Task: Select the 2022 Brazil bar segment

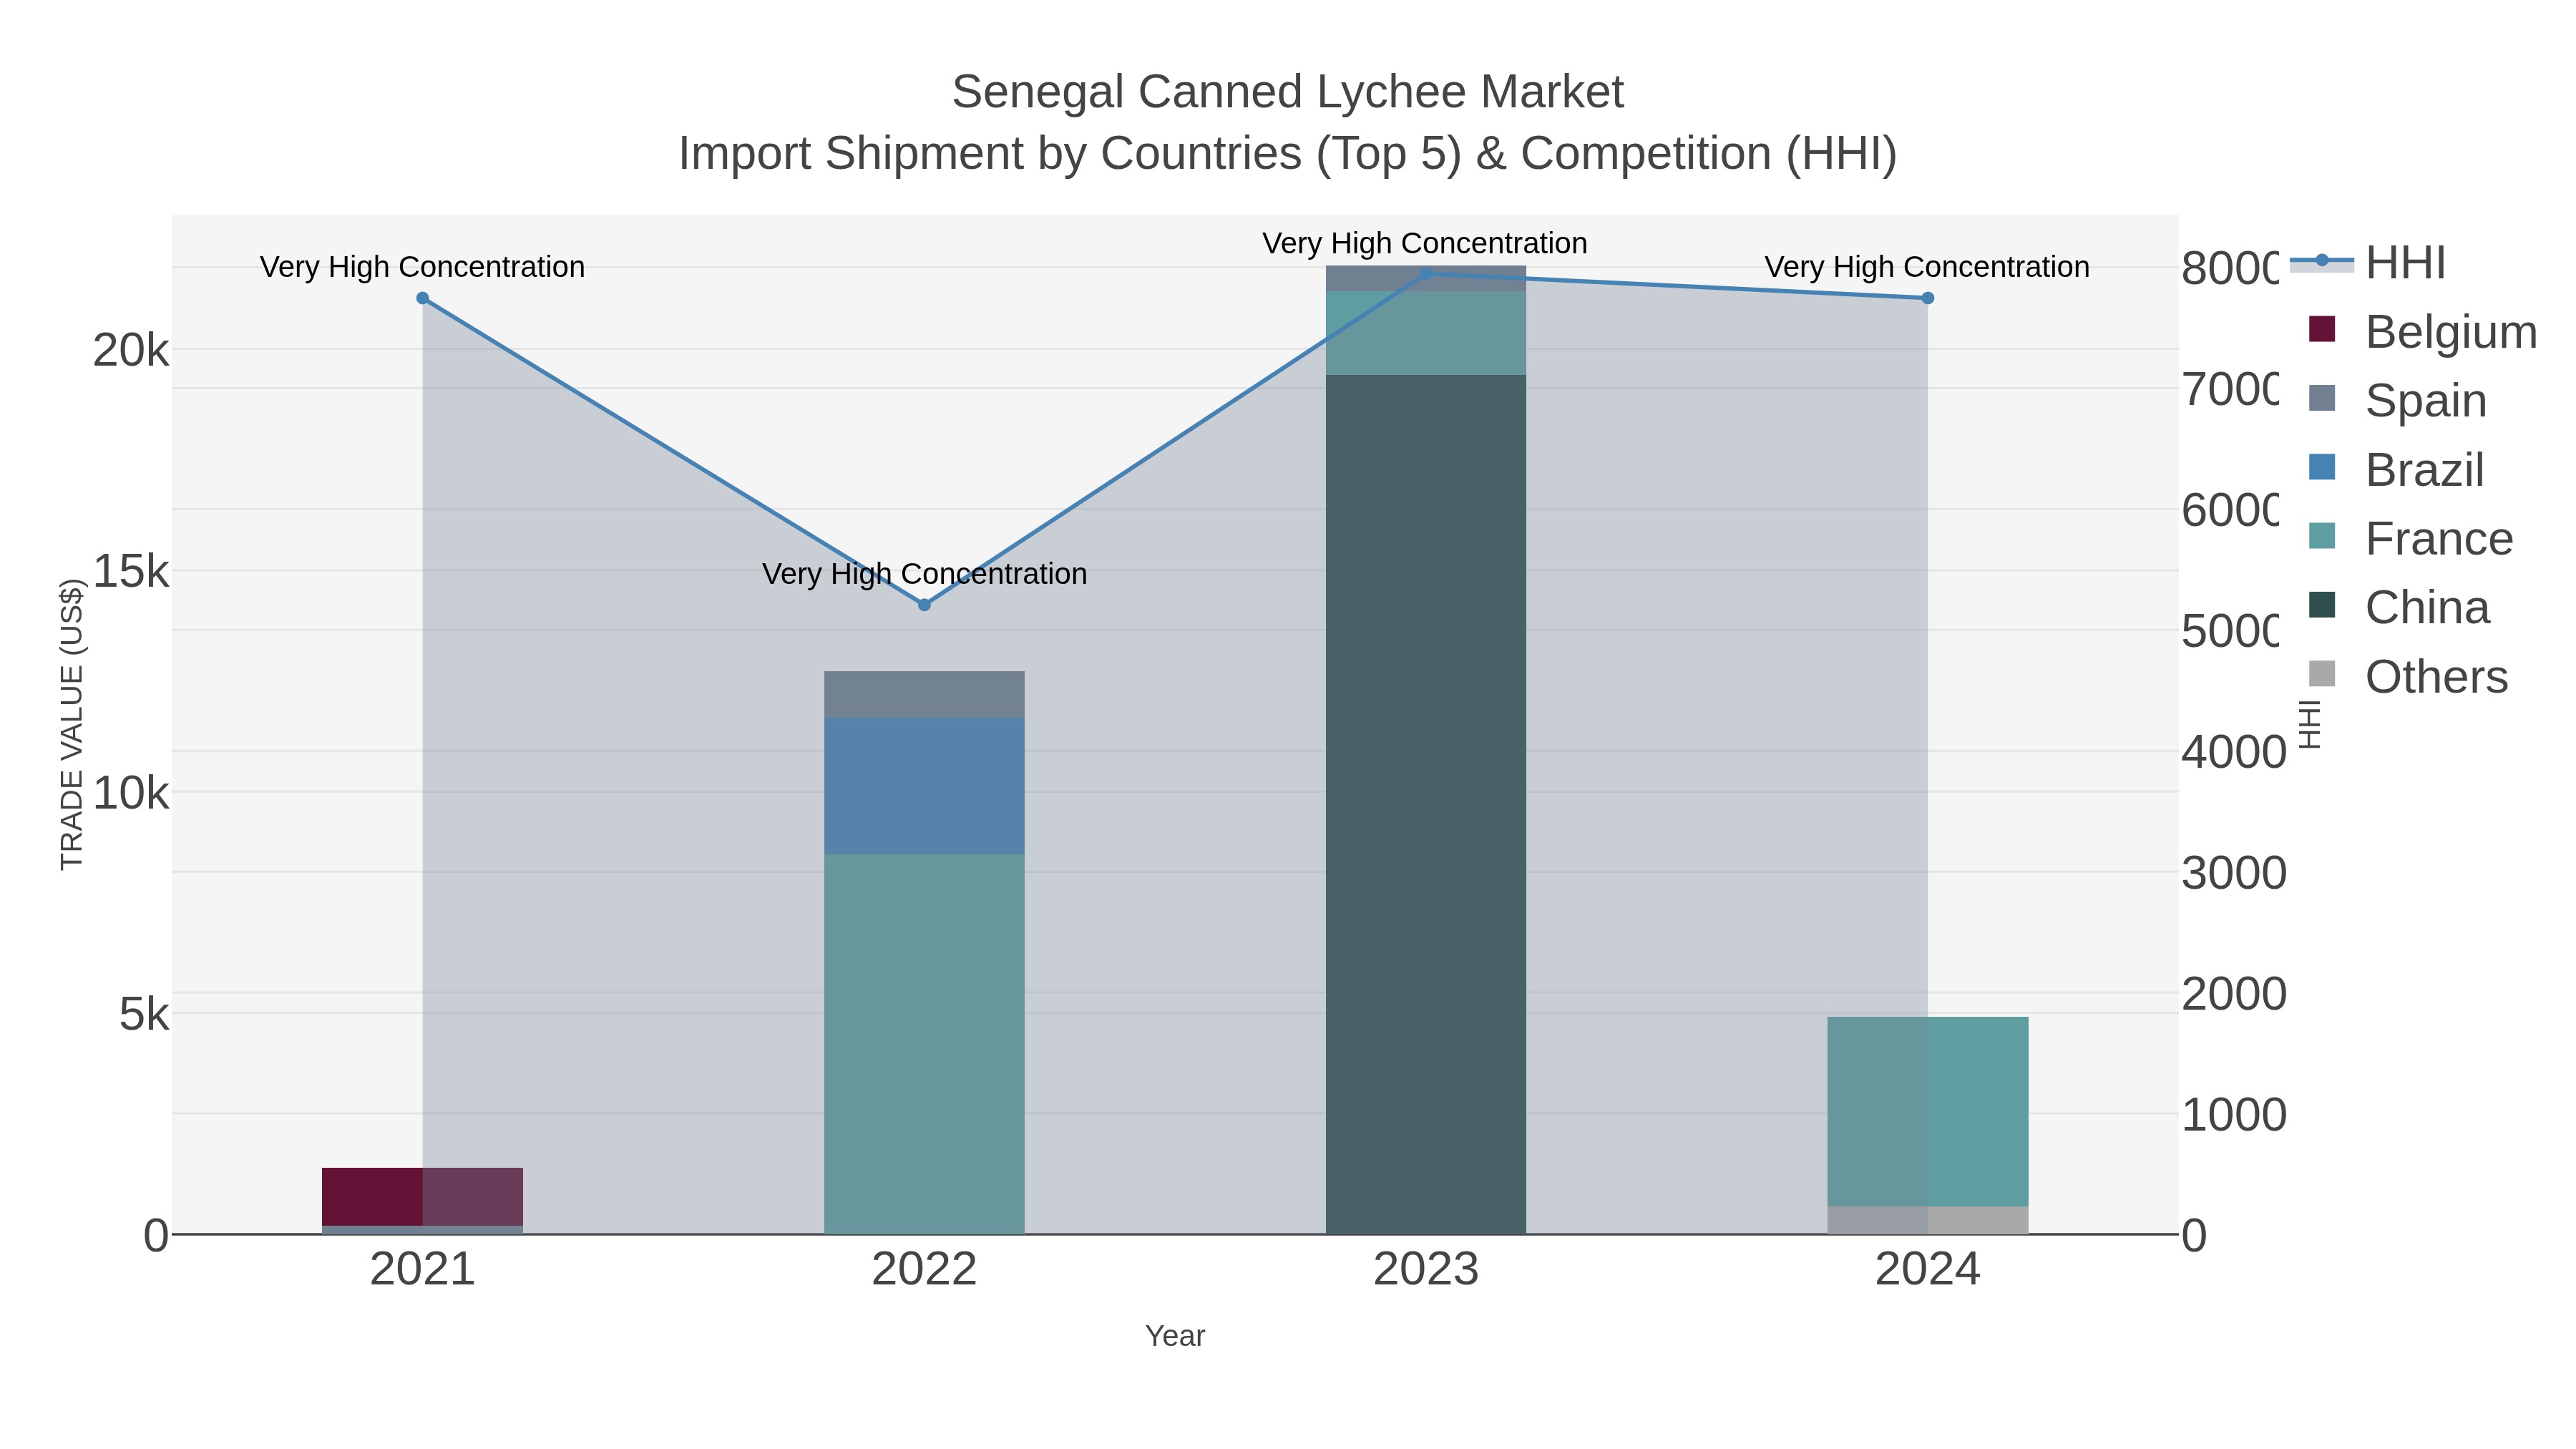Action: [x=924, y=786]
